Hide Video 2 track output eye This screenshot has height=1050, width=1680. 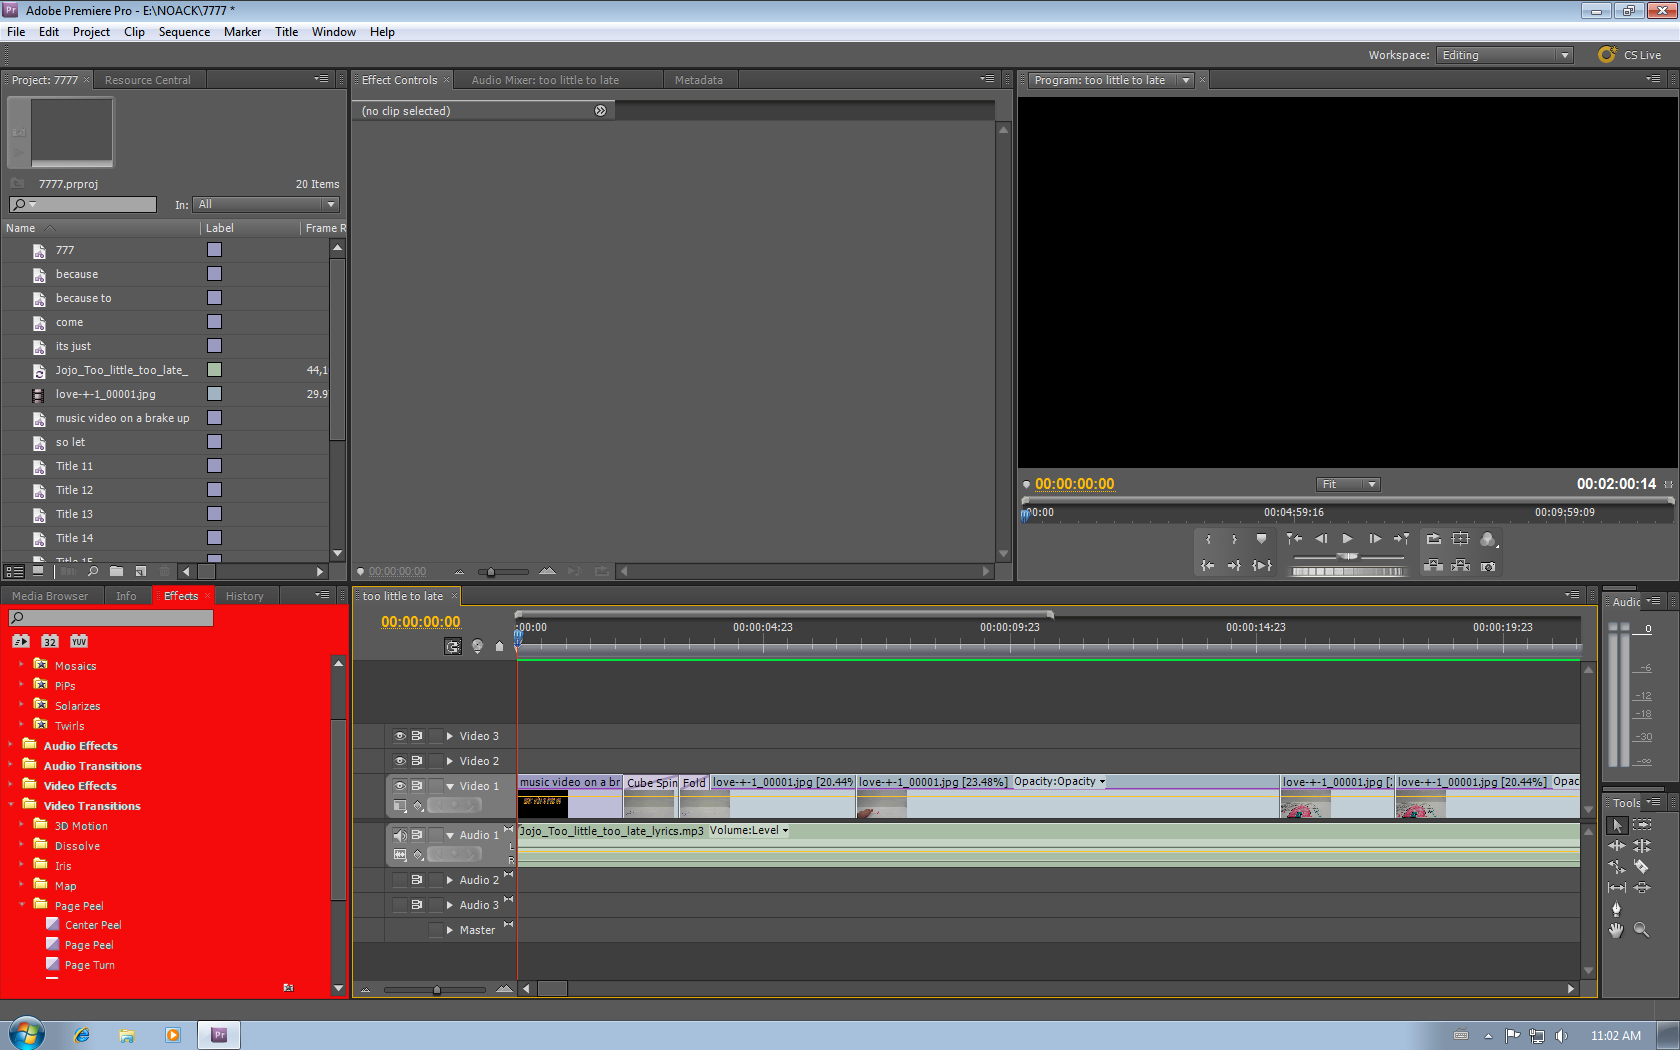[400, 761]
